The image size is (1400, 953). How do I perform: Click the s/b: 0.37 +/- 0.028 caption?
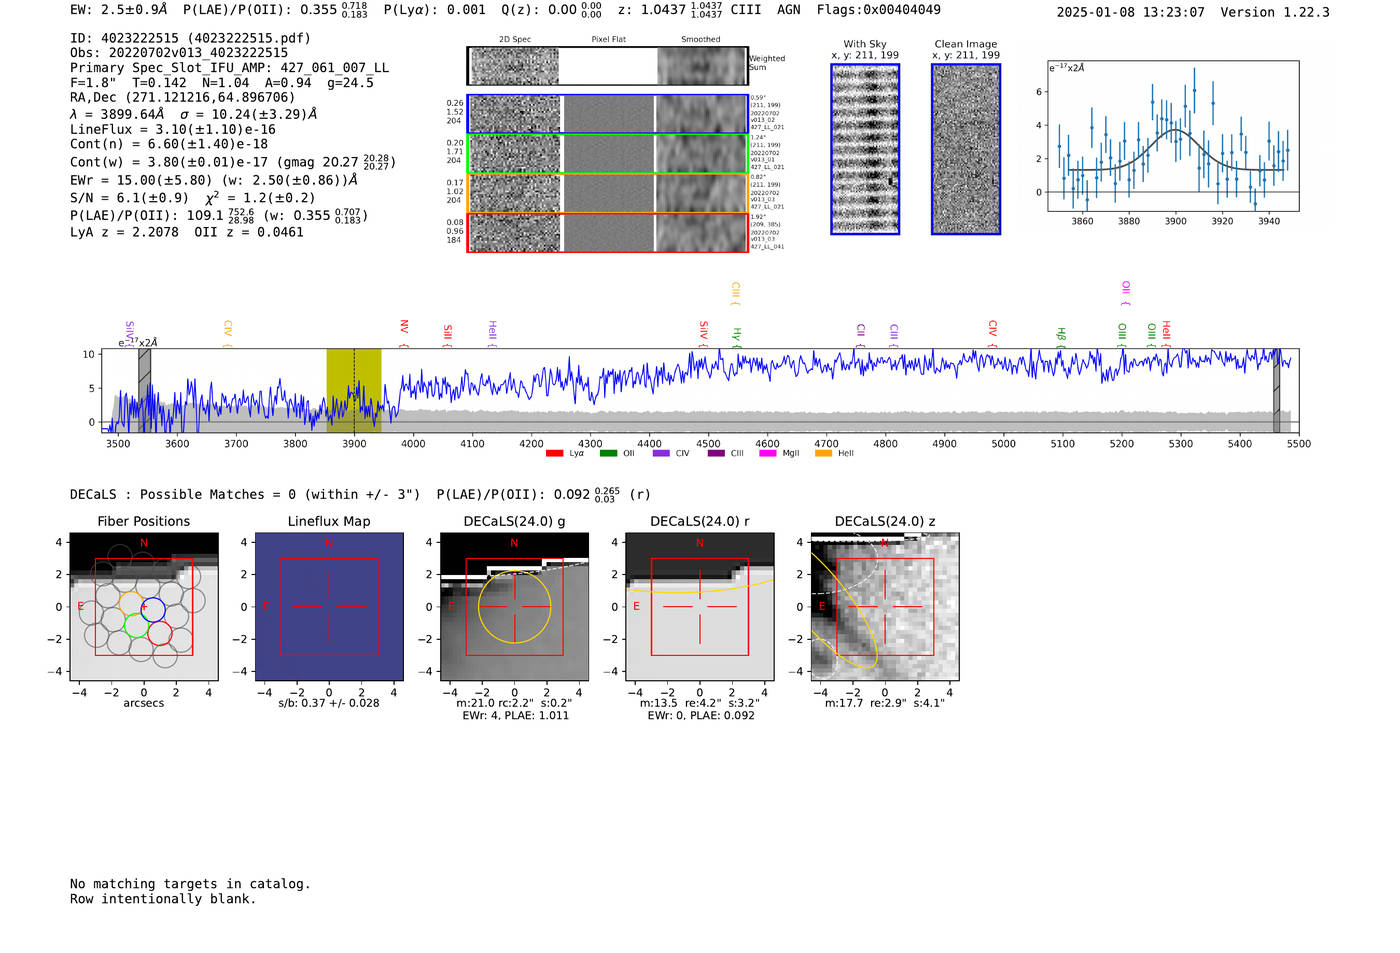(329, 703)
